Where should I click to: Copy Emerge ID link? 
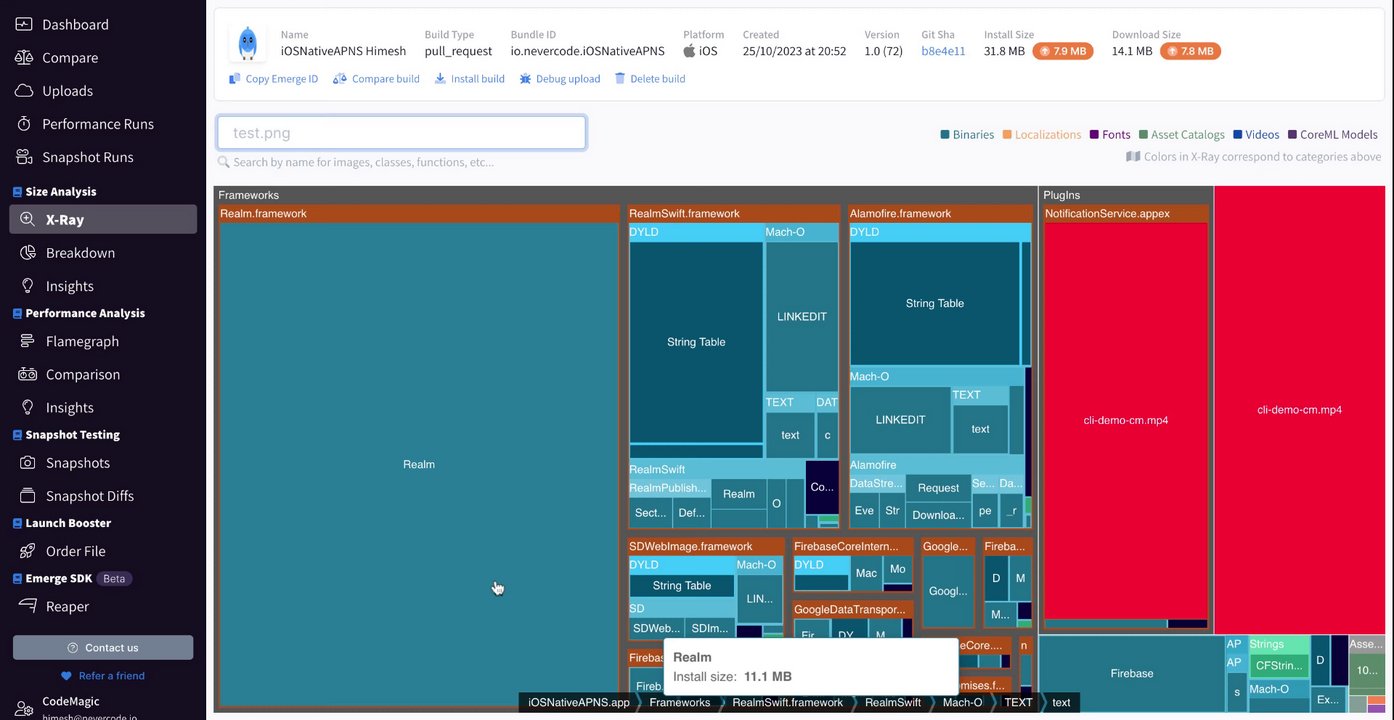click(x=273, y=79)
